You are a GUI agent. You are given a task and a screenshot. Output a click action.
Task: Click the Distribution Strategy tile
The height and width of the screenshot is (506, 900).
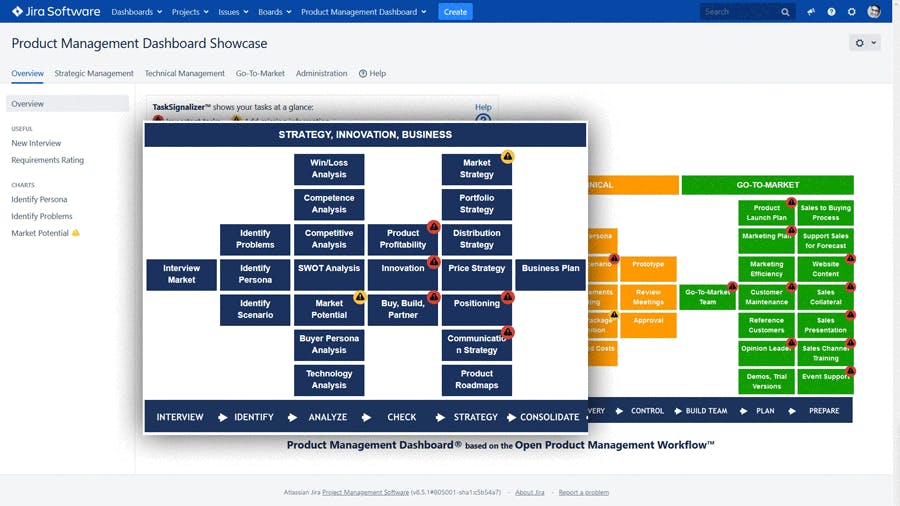point(476,239)
